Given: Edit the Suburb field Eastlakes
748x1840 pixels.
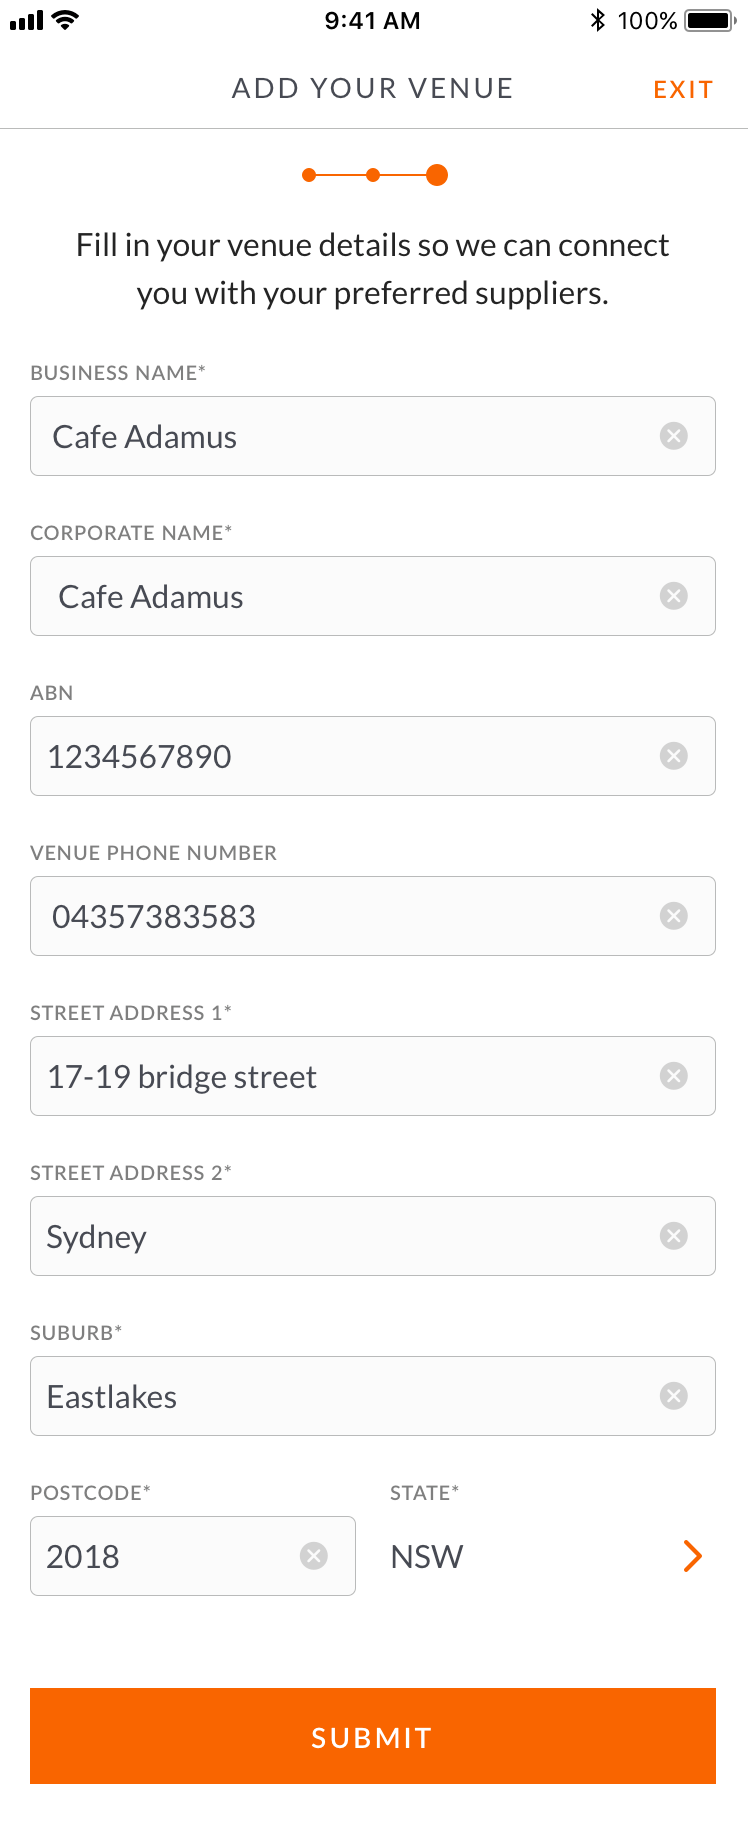Looking at the screenshot, I should pos(340,1397).
